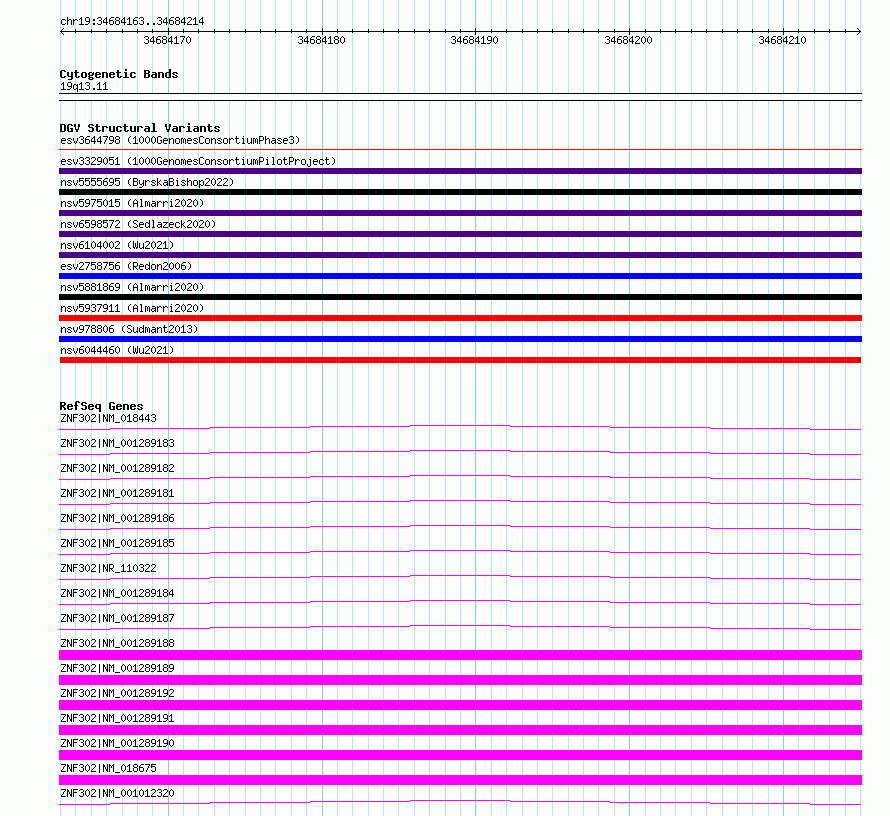Click the purple bar under esv3329051
Screen dimensions: 890x816
(460, 171)
